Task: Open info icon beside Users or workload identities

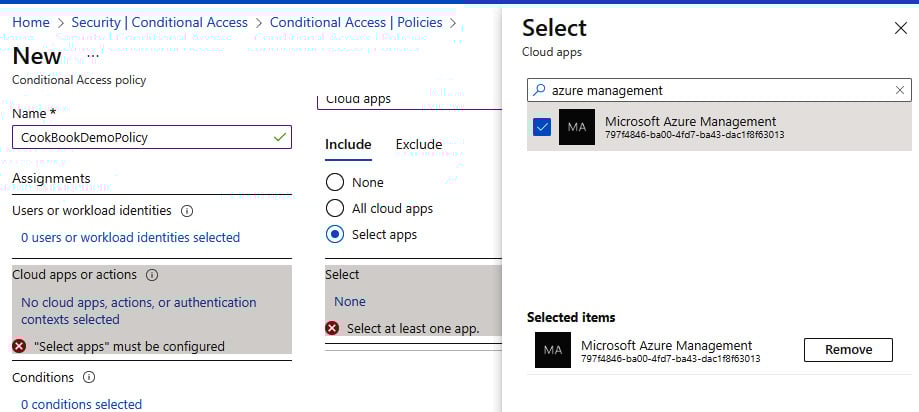Action: (x=187, y=211)
